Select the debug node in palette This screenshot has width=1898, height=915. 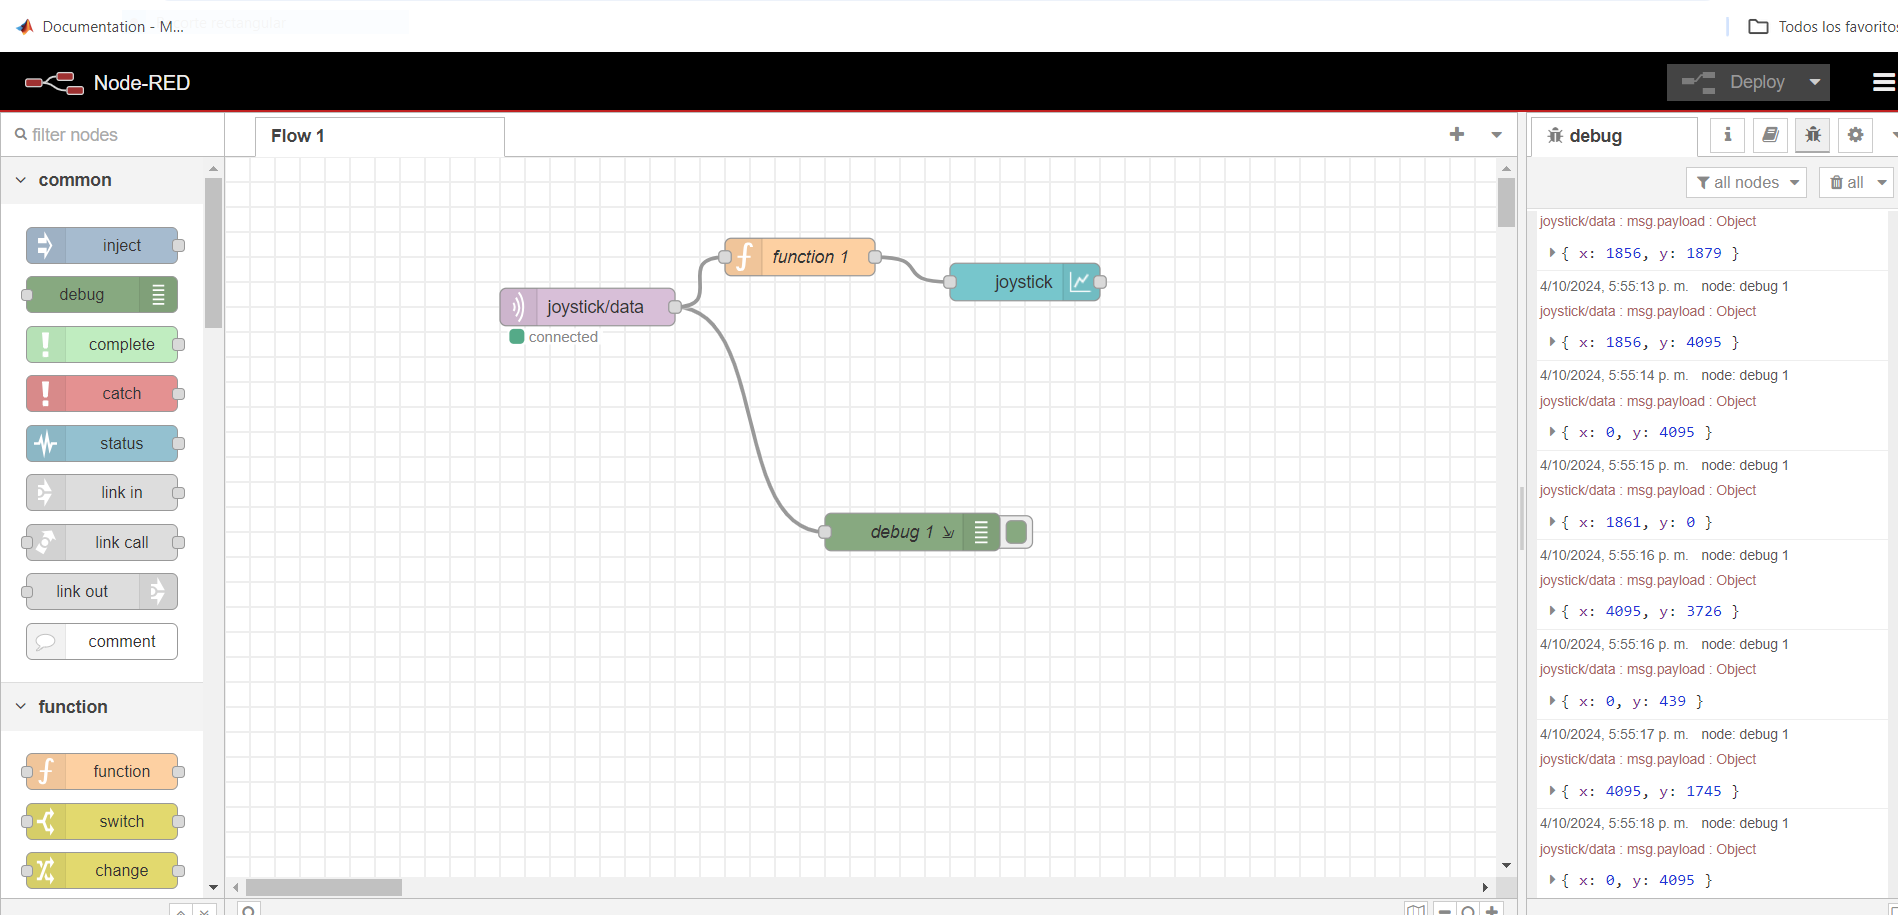tap(102, 295)
